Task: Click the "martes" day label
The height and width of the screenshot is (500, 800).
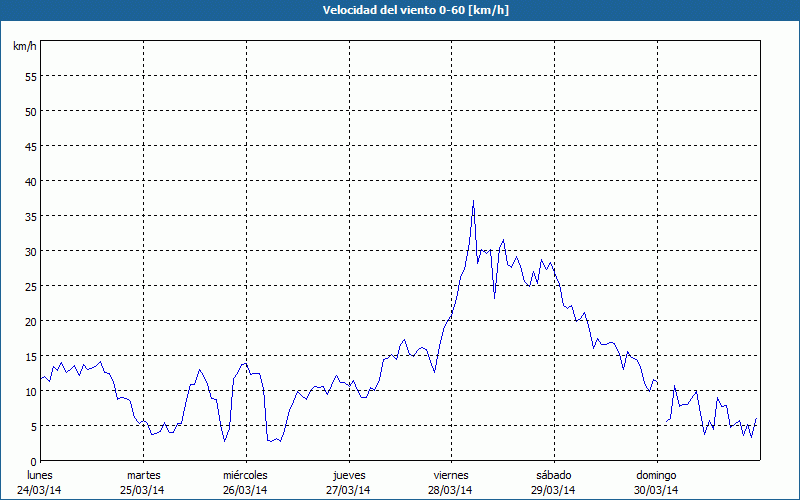Action: coord(143,475)
